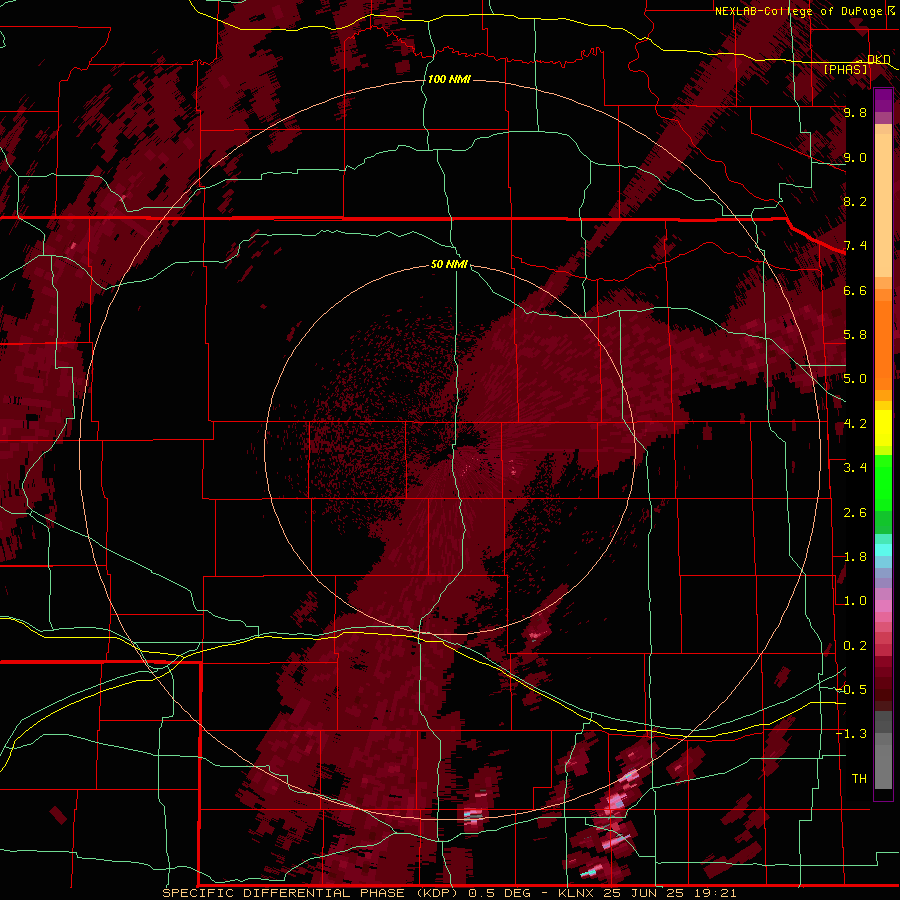Image resolution: width=900 pixels, height=900 pixels.
Task: Click the -0.5 value on color scale
Action: coord(852,690)
